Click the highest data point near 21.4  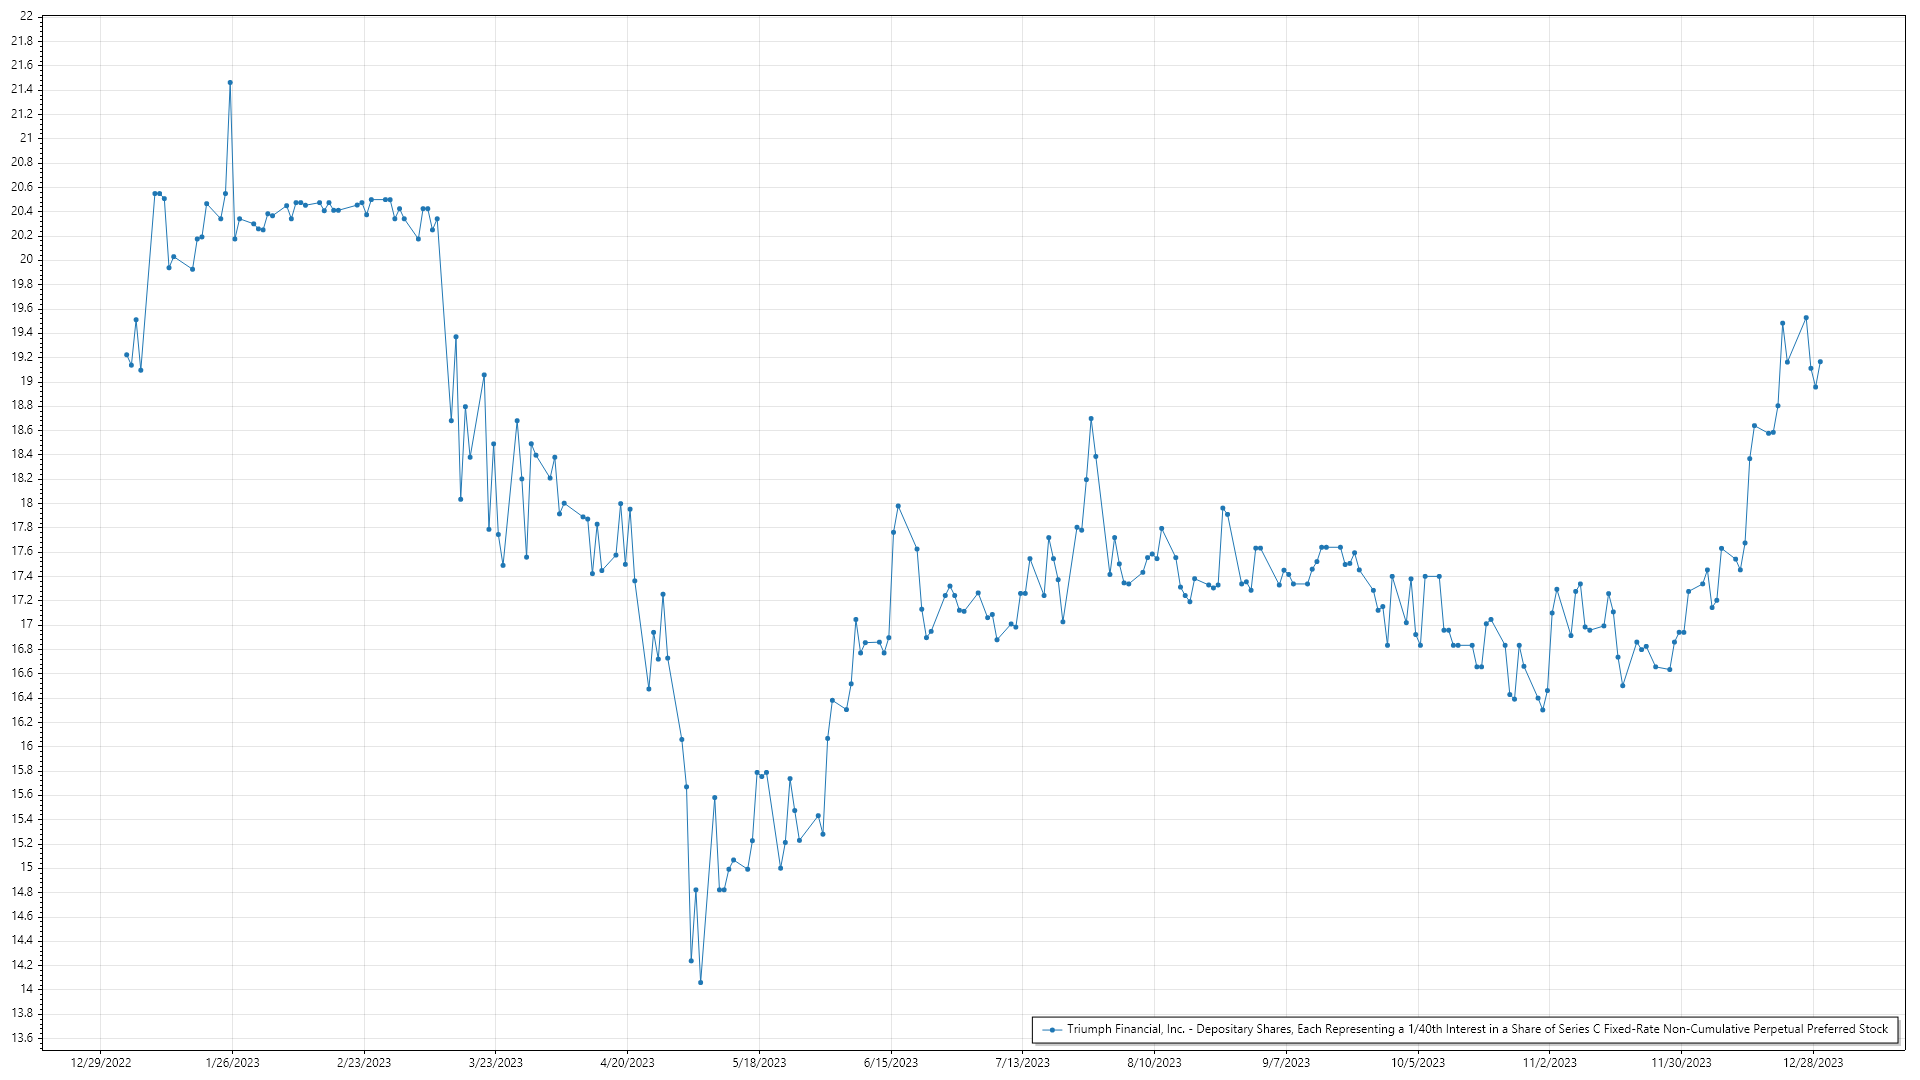tap(230, 83)
